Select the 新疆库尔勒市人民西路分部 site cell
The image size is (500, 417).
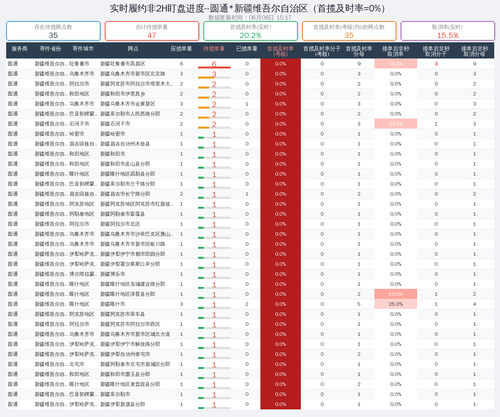click(130, 114)
